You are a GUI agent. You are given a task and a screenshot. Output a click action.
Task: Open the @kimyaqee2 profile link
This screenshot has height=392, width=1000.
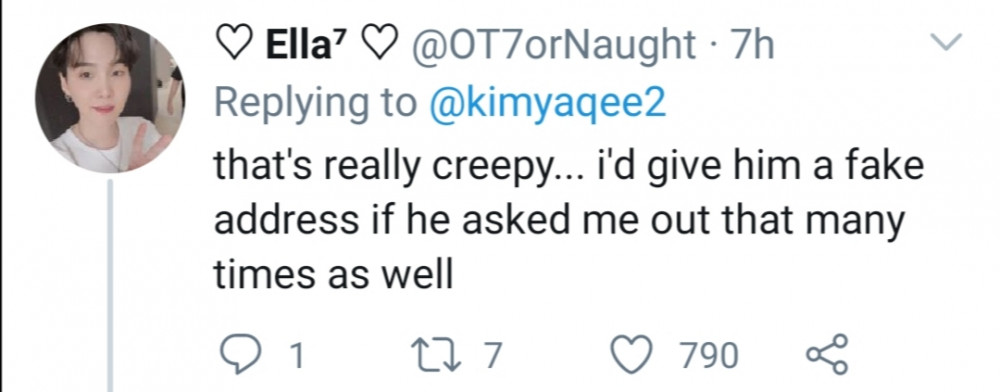548,104
